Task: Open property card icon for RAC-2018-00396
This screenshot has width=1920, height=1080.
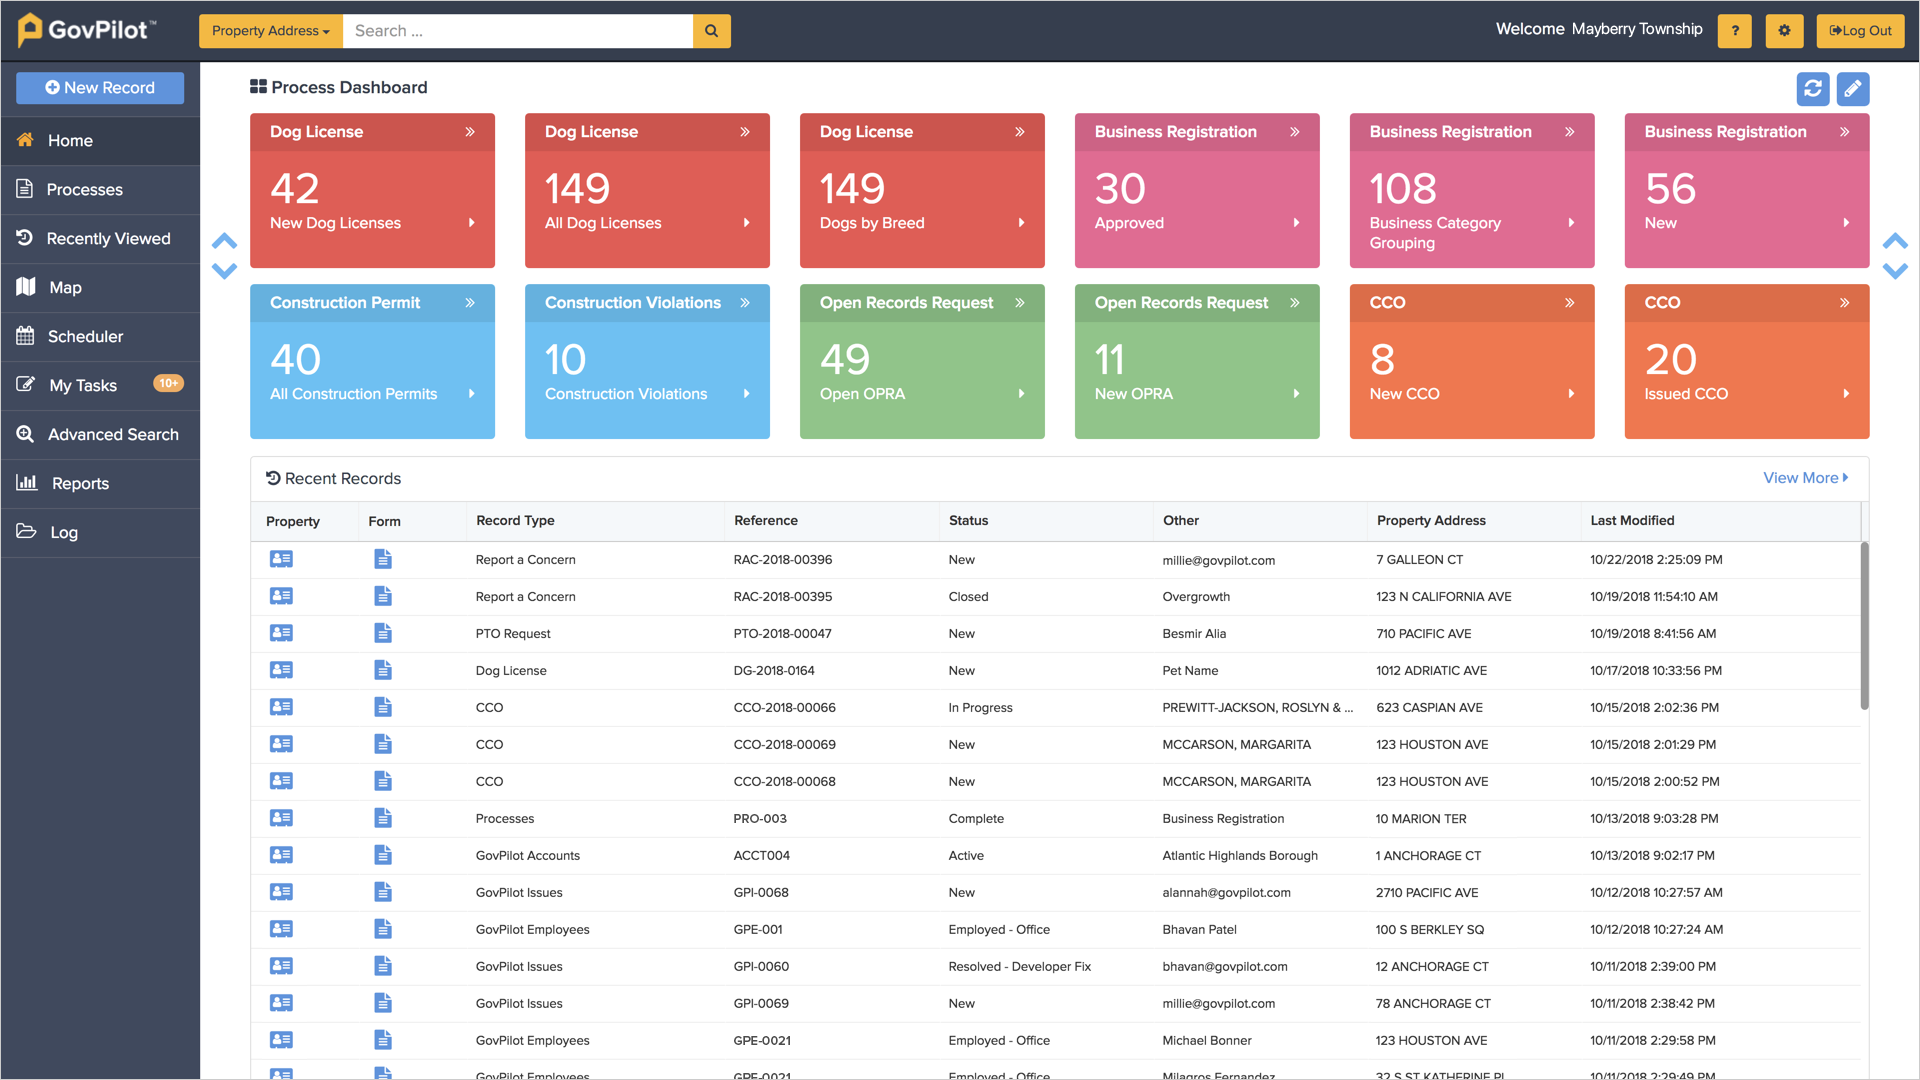Action: pyautogui.click(x=281, y=559)
